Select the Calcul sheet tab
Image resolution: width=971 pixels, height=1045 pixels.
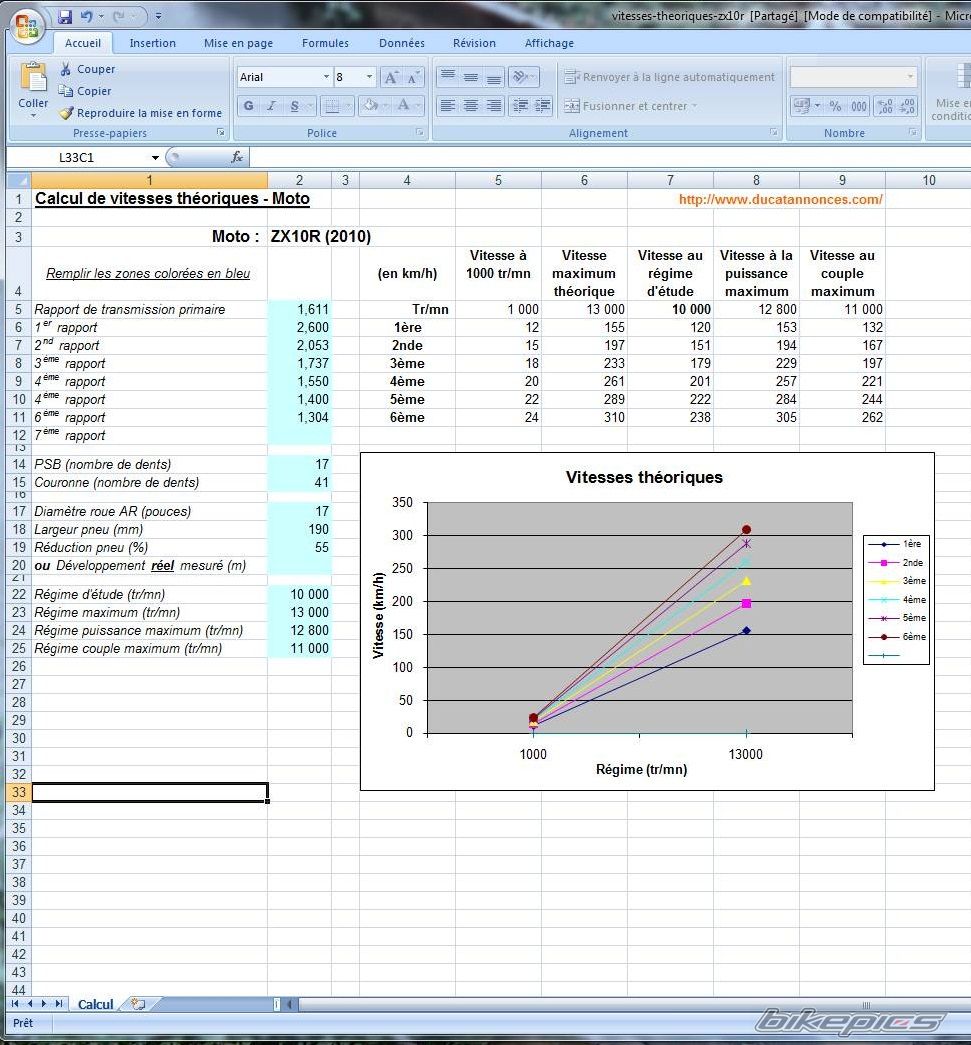[95, 1004]
